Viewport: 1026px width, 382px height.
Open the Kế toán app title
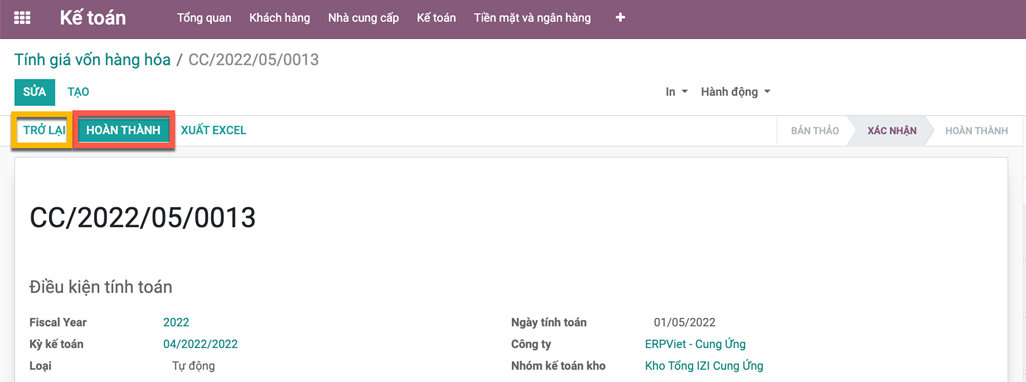point(92,18)
